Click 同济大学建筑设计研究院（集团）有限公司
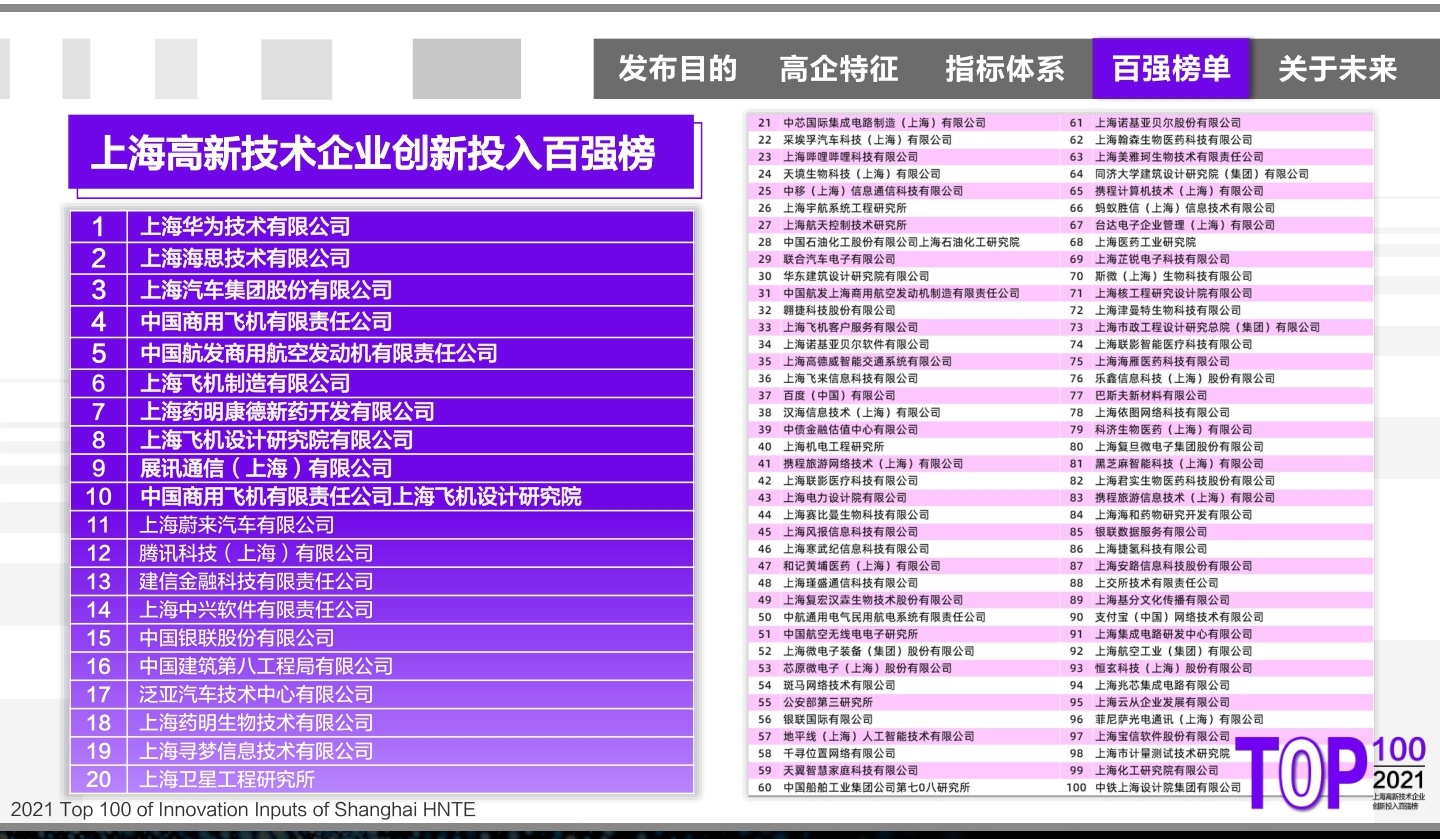 1202,174
